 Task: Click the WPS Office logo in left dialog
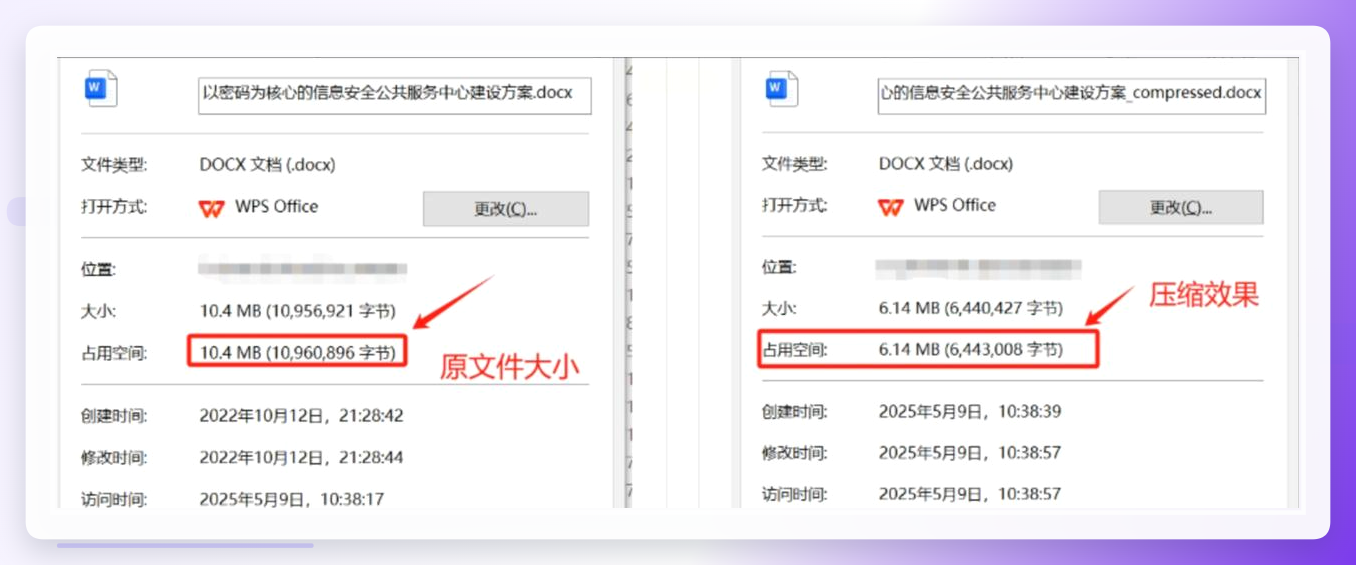pyautogui.click(x=212, y=208)
